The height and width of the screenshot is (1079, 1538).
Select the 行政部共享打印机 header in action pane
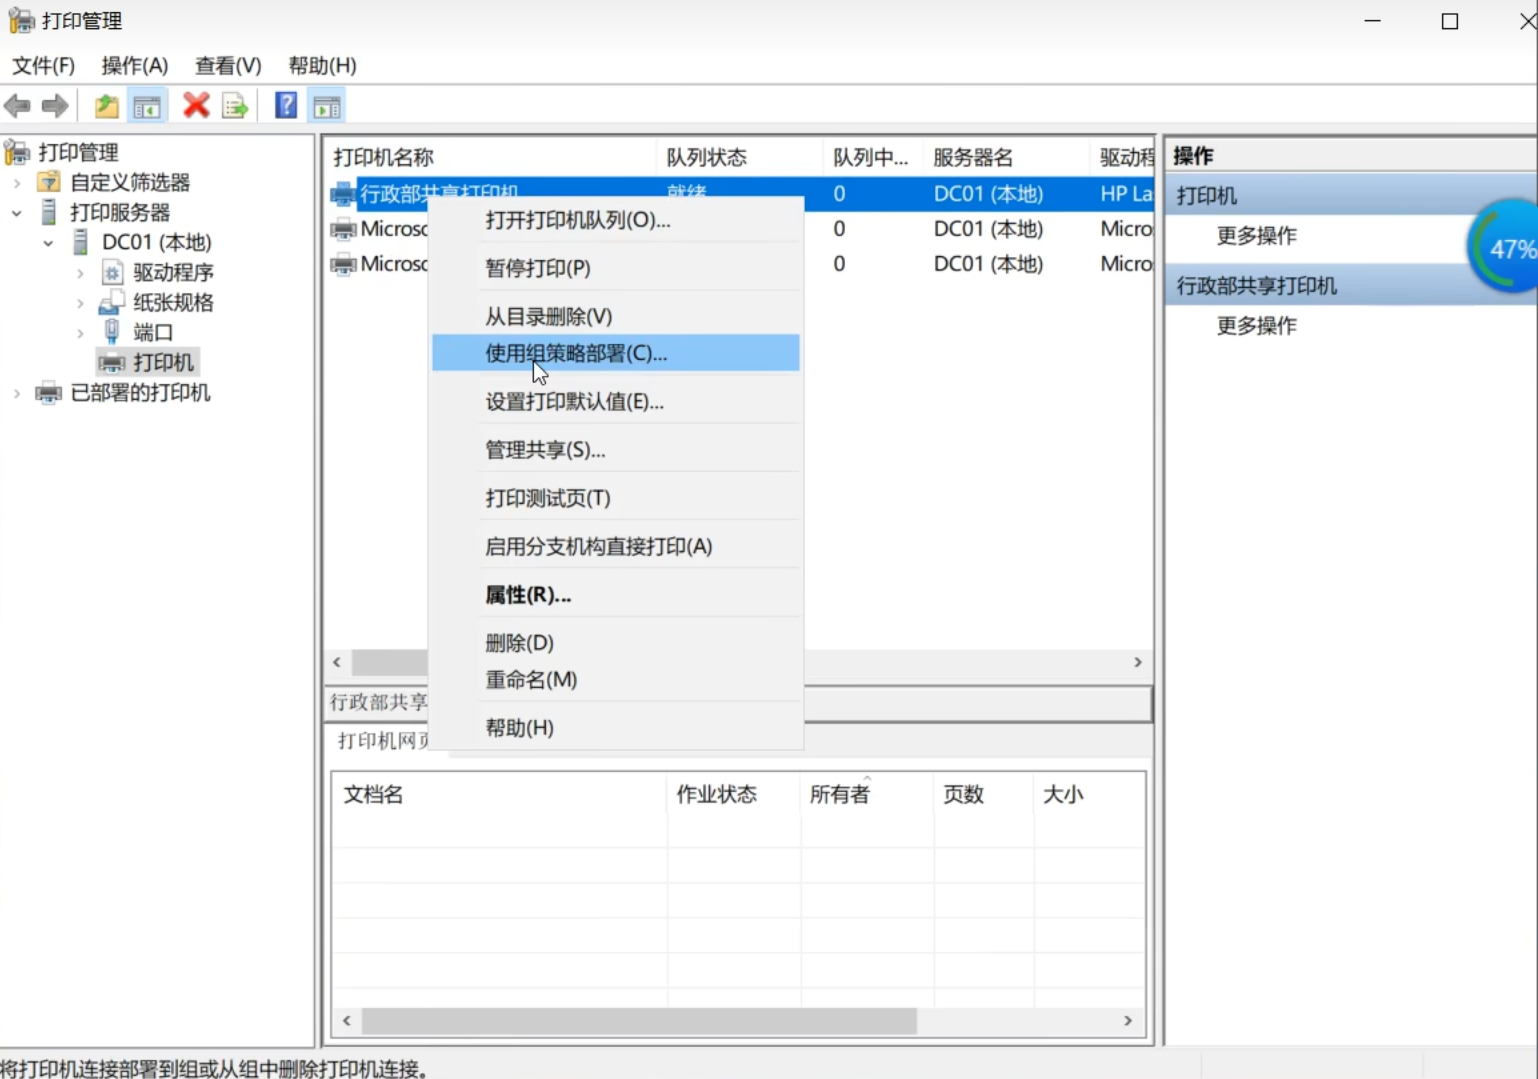(x=1351, y=285)
